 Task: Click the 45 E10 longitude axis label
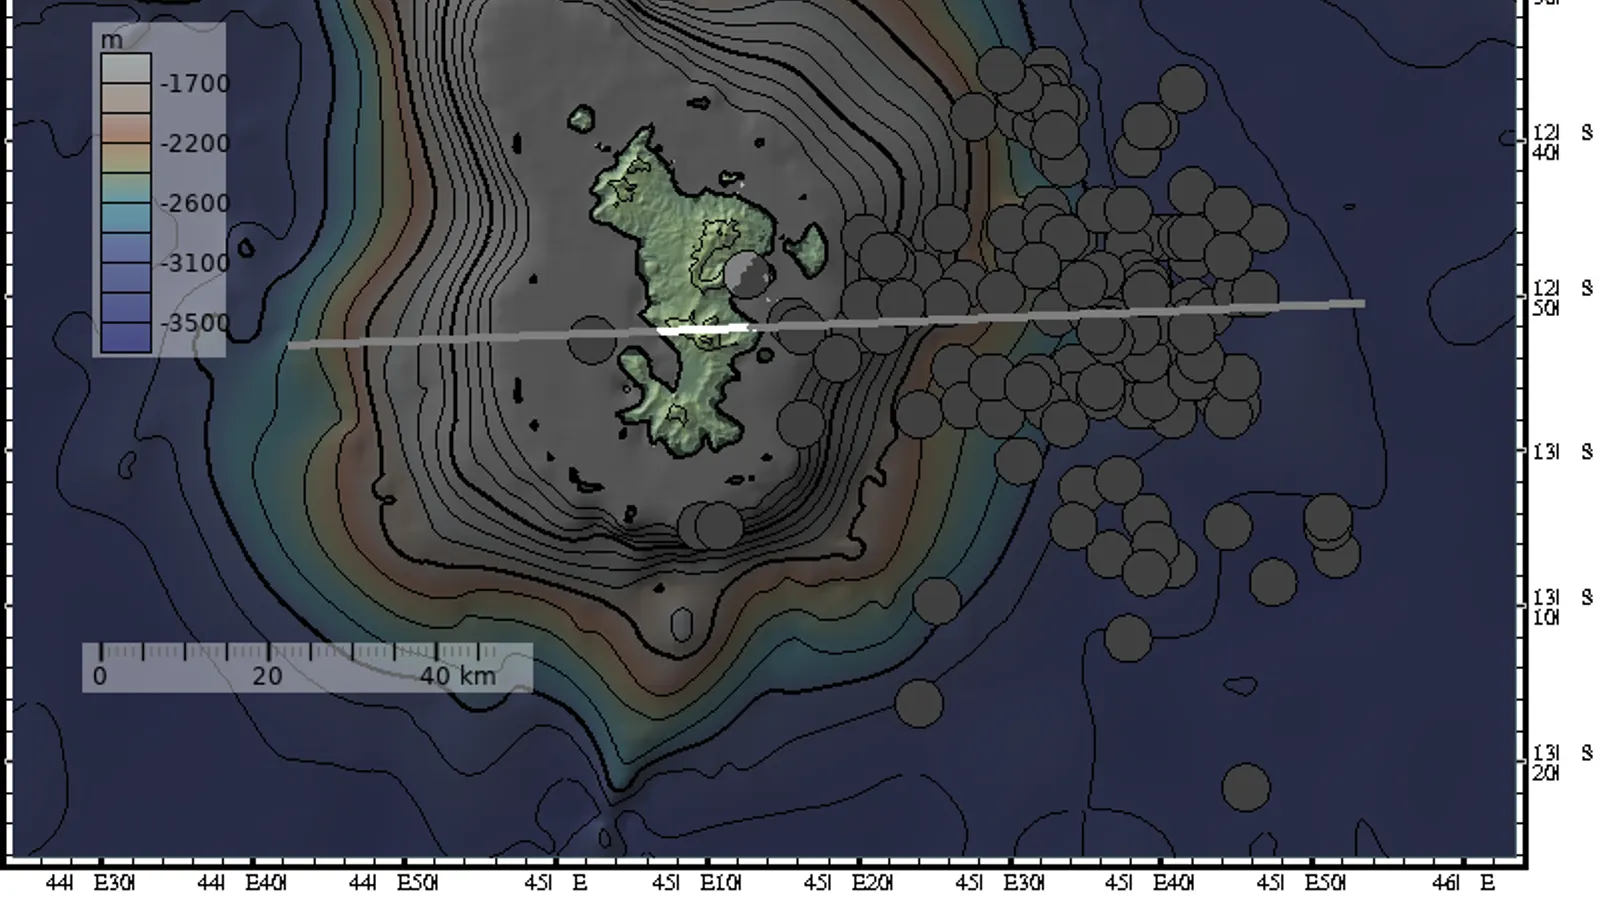(696, 883)
